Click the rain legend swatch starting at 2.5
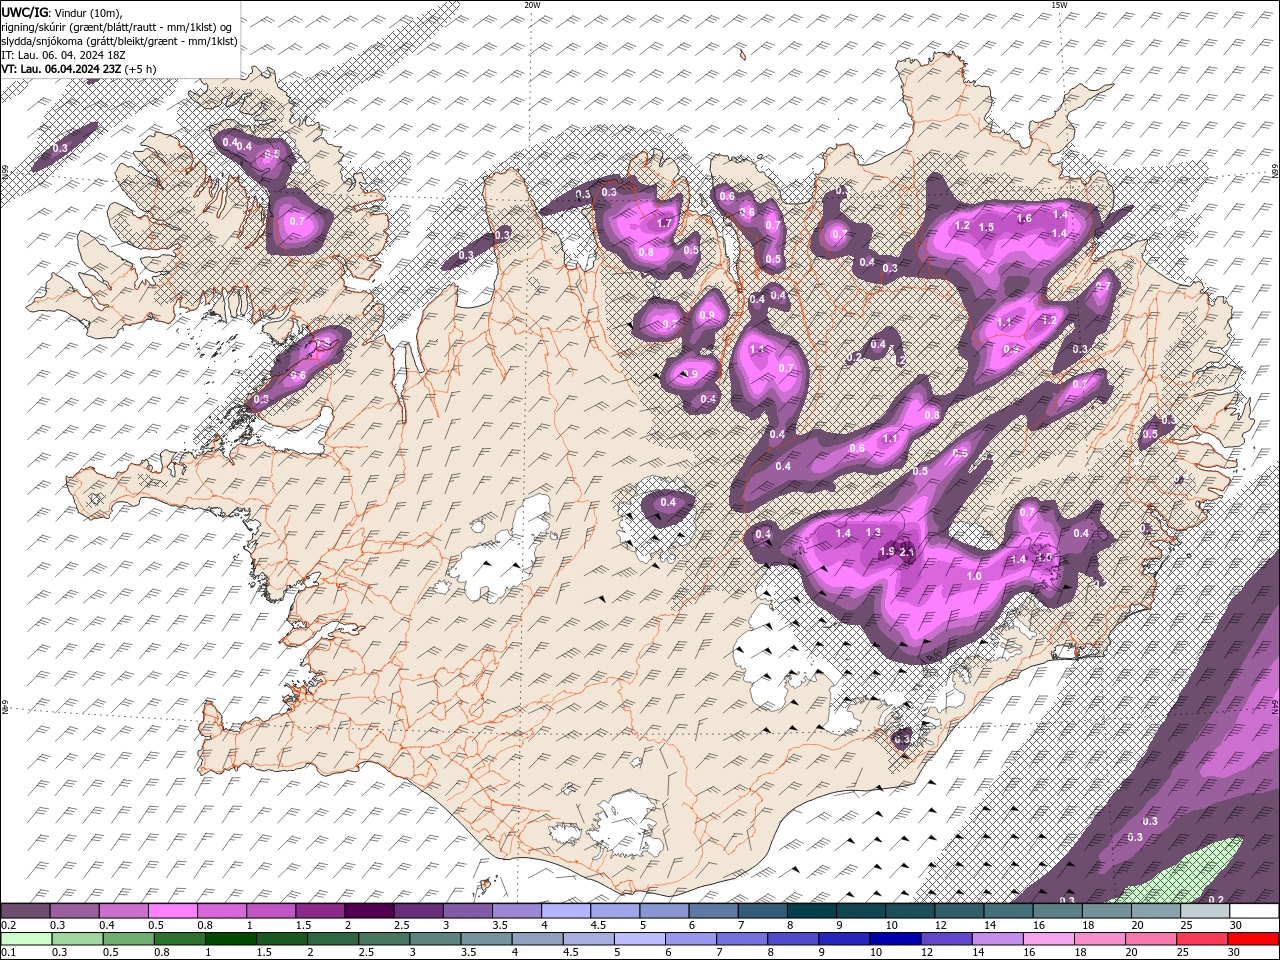The image size is (1280, 960). [383, 939]
